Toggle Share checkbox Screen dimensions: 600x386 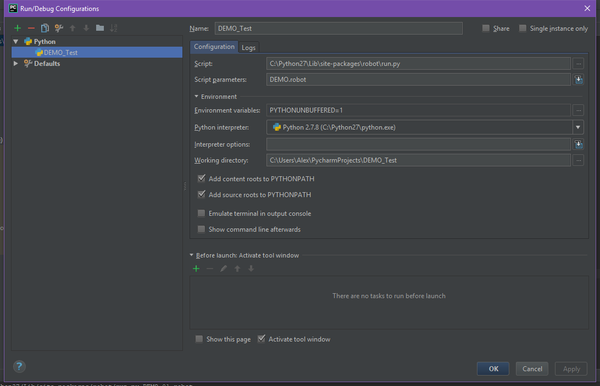(x=486, y=28)
